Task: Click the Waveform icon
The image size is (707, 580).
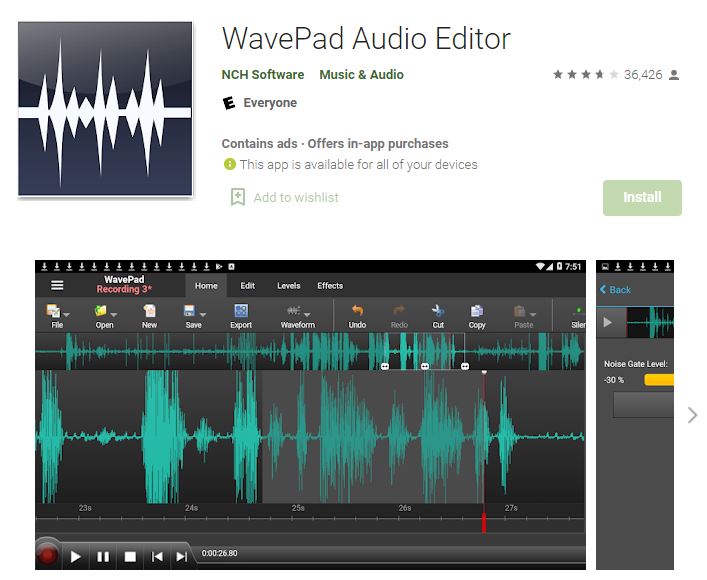Action: coord(294,310)
